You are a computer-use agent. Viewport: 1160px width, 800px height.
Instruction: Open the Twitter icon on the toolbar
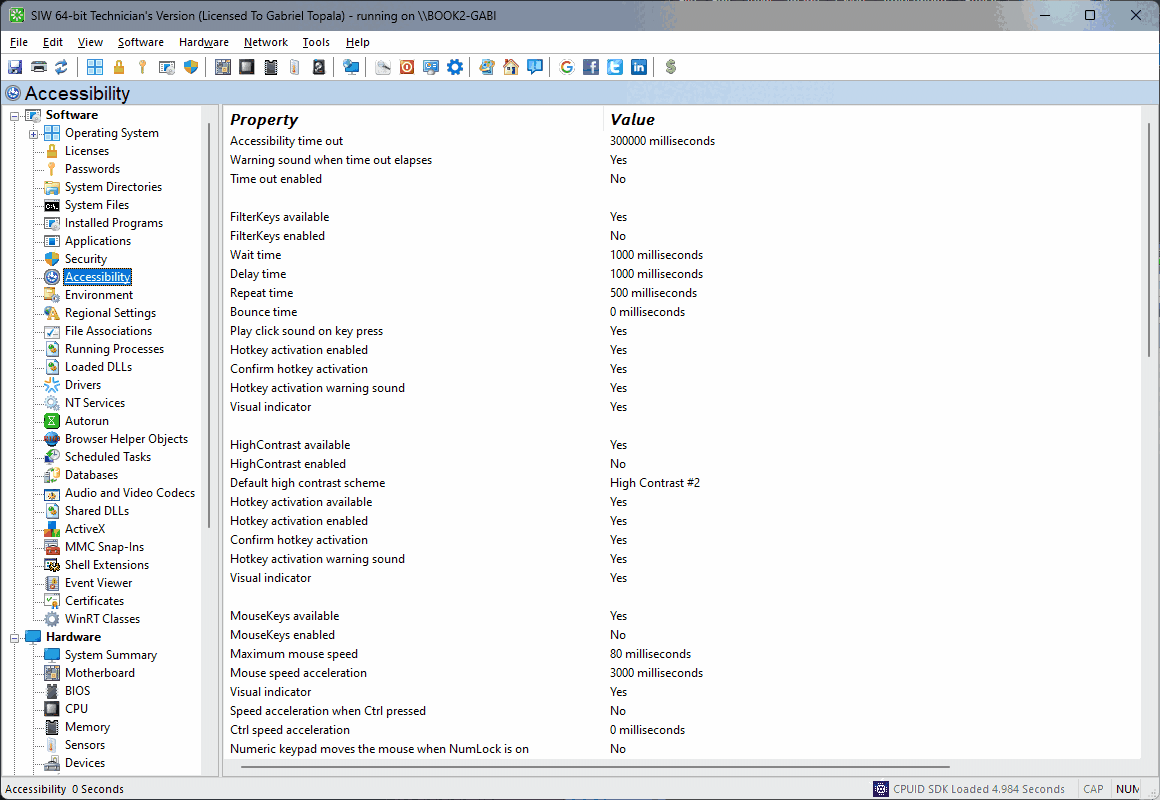[614, 66]
